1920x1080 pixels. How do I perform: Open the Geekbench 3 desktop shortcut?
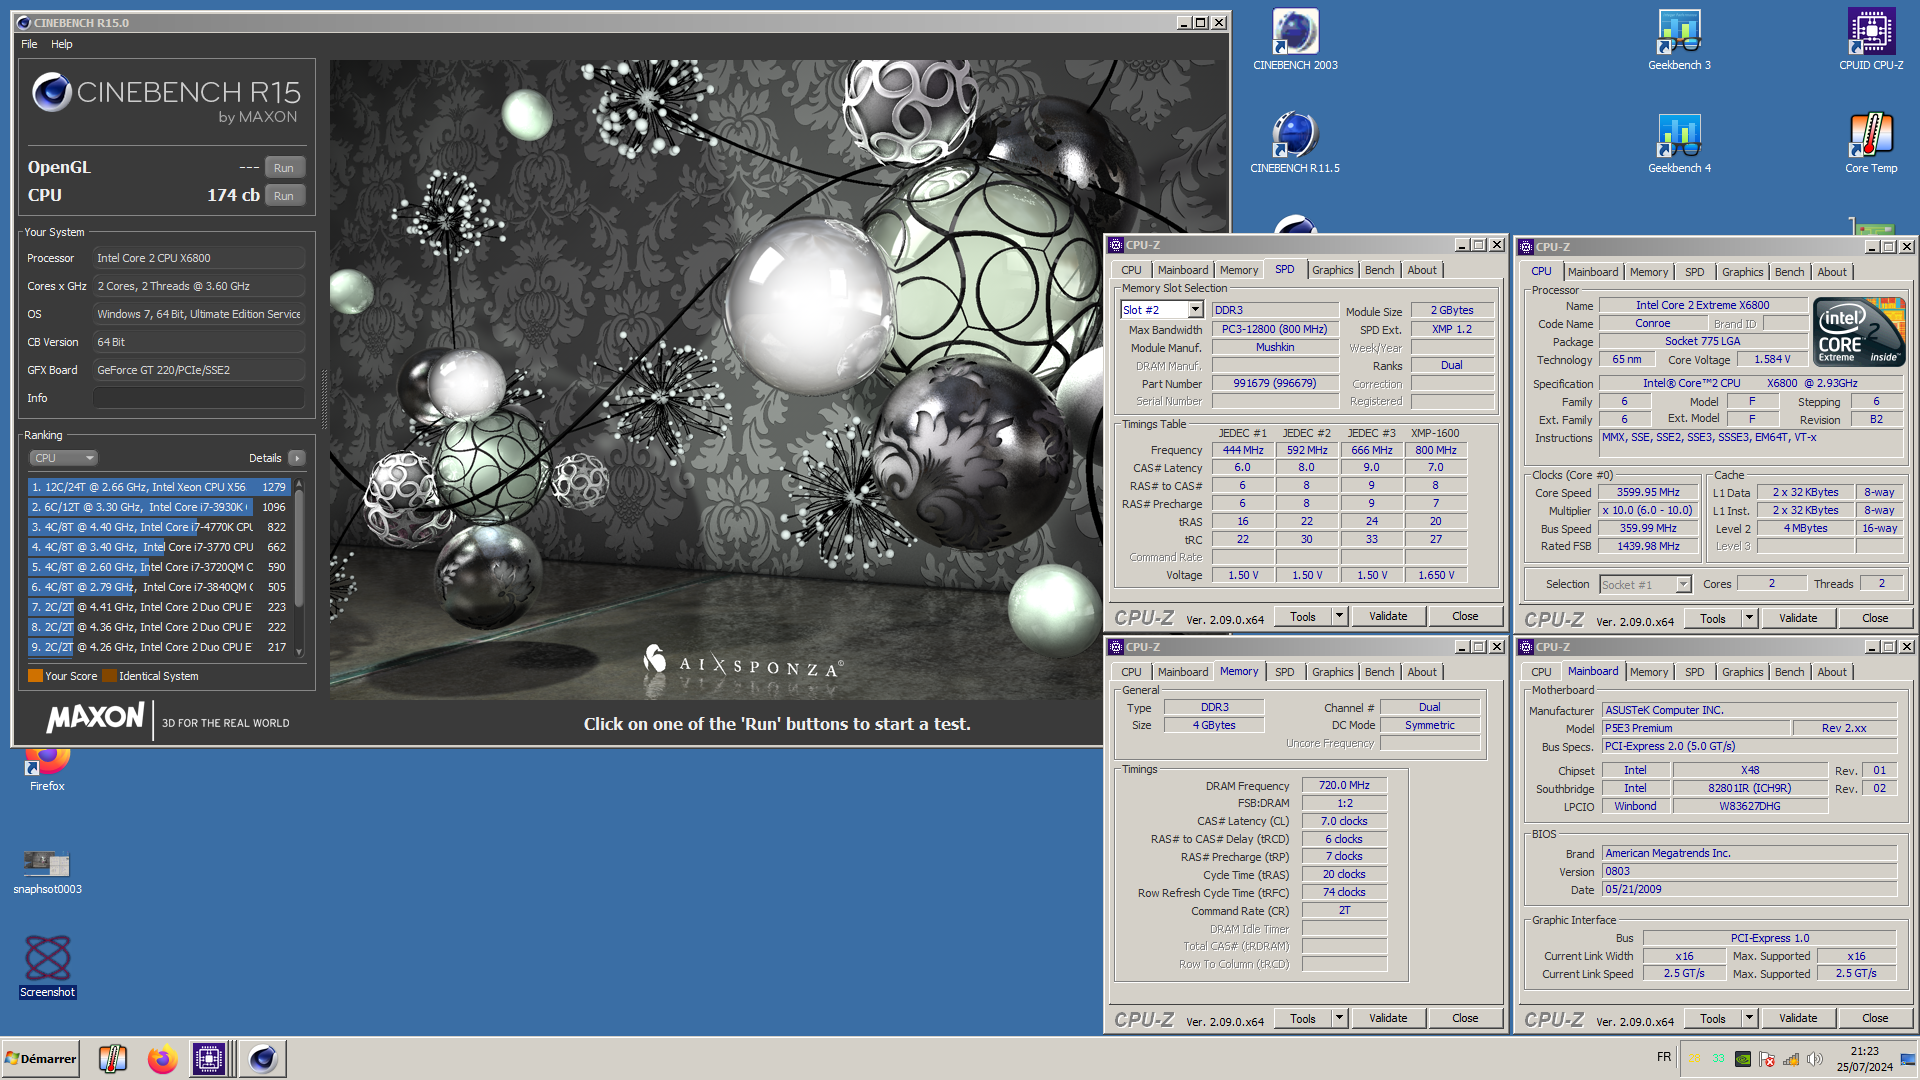[1679, 40]
